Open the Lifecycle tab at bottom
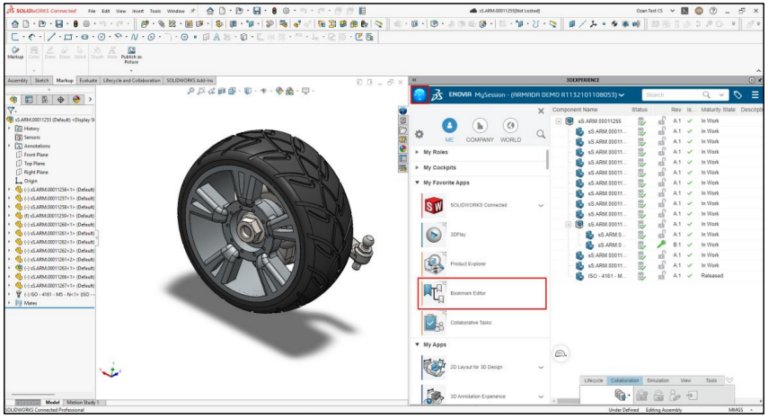Image resolution: width=768 pixels, height=419 pixels. click(x=593, y=380)
